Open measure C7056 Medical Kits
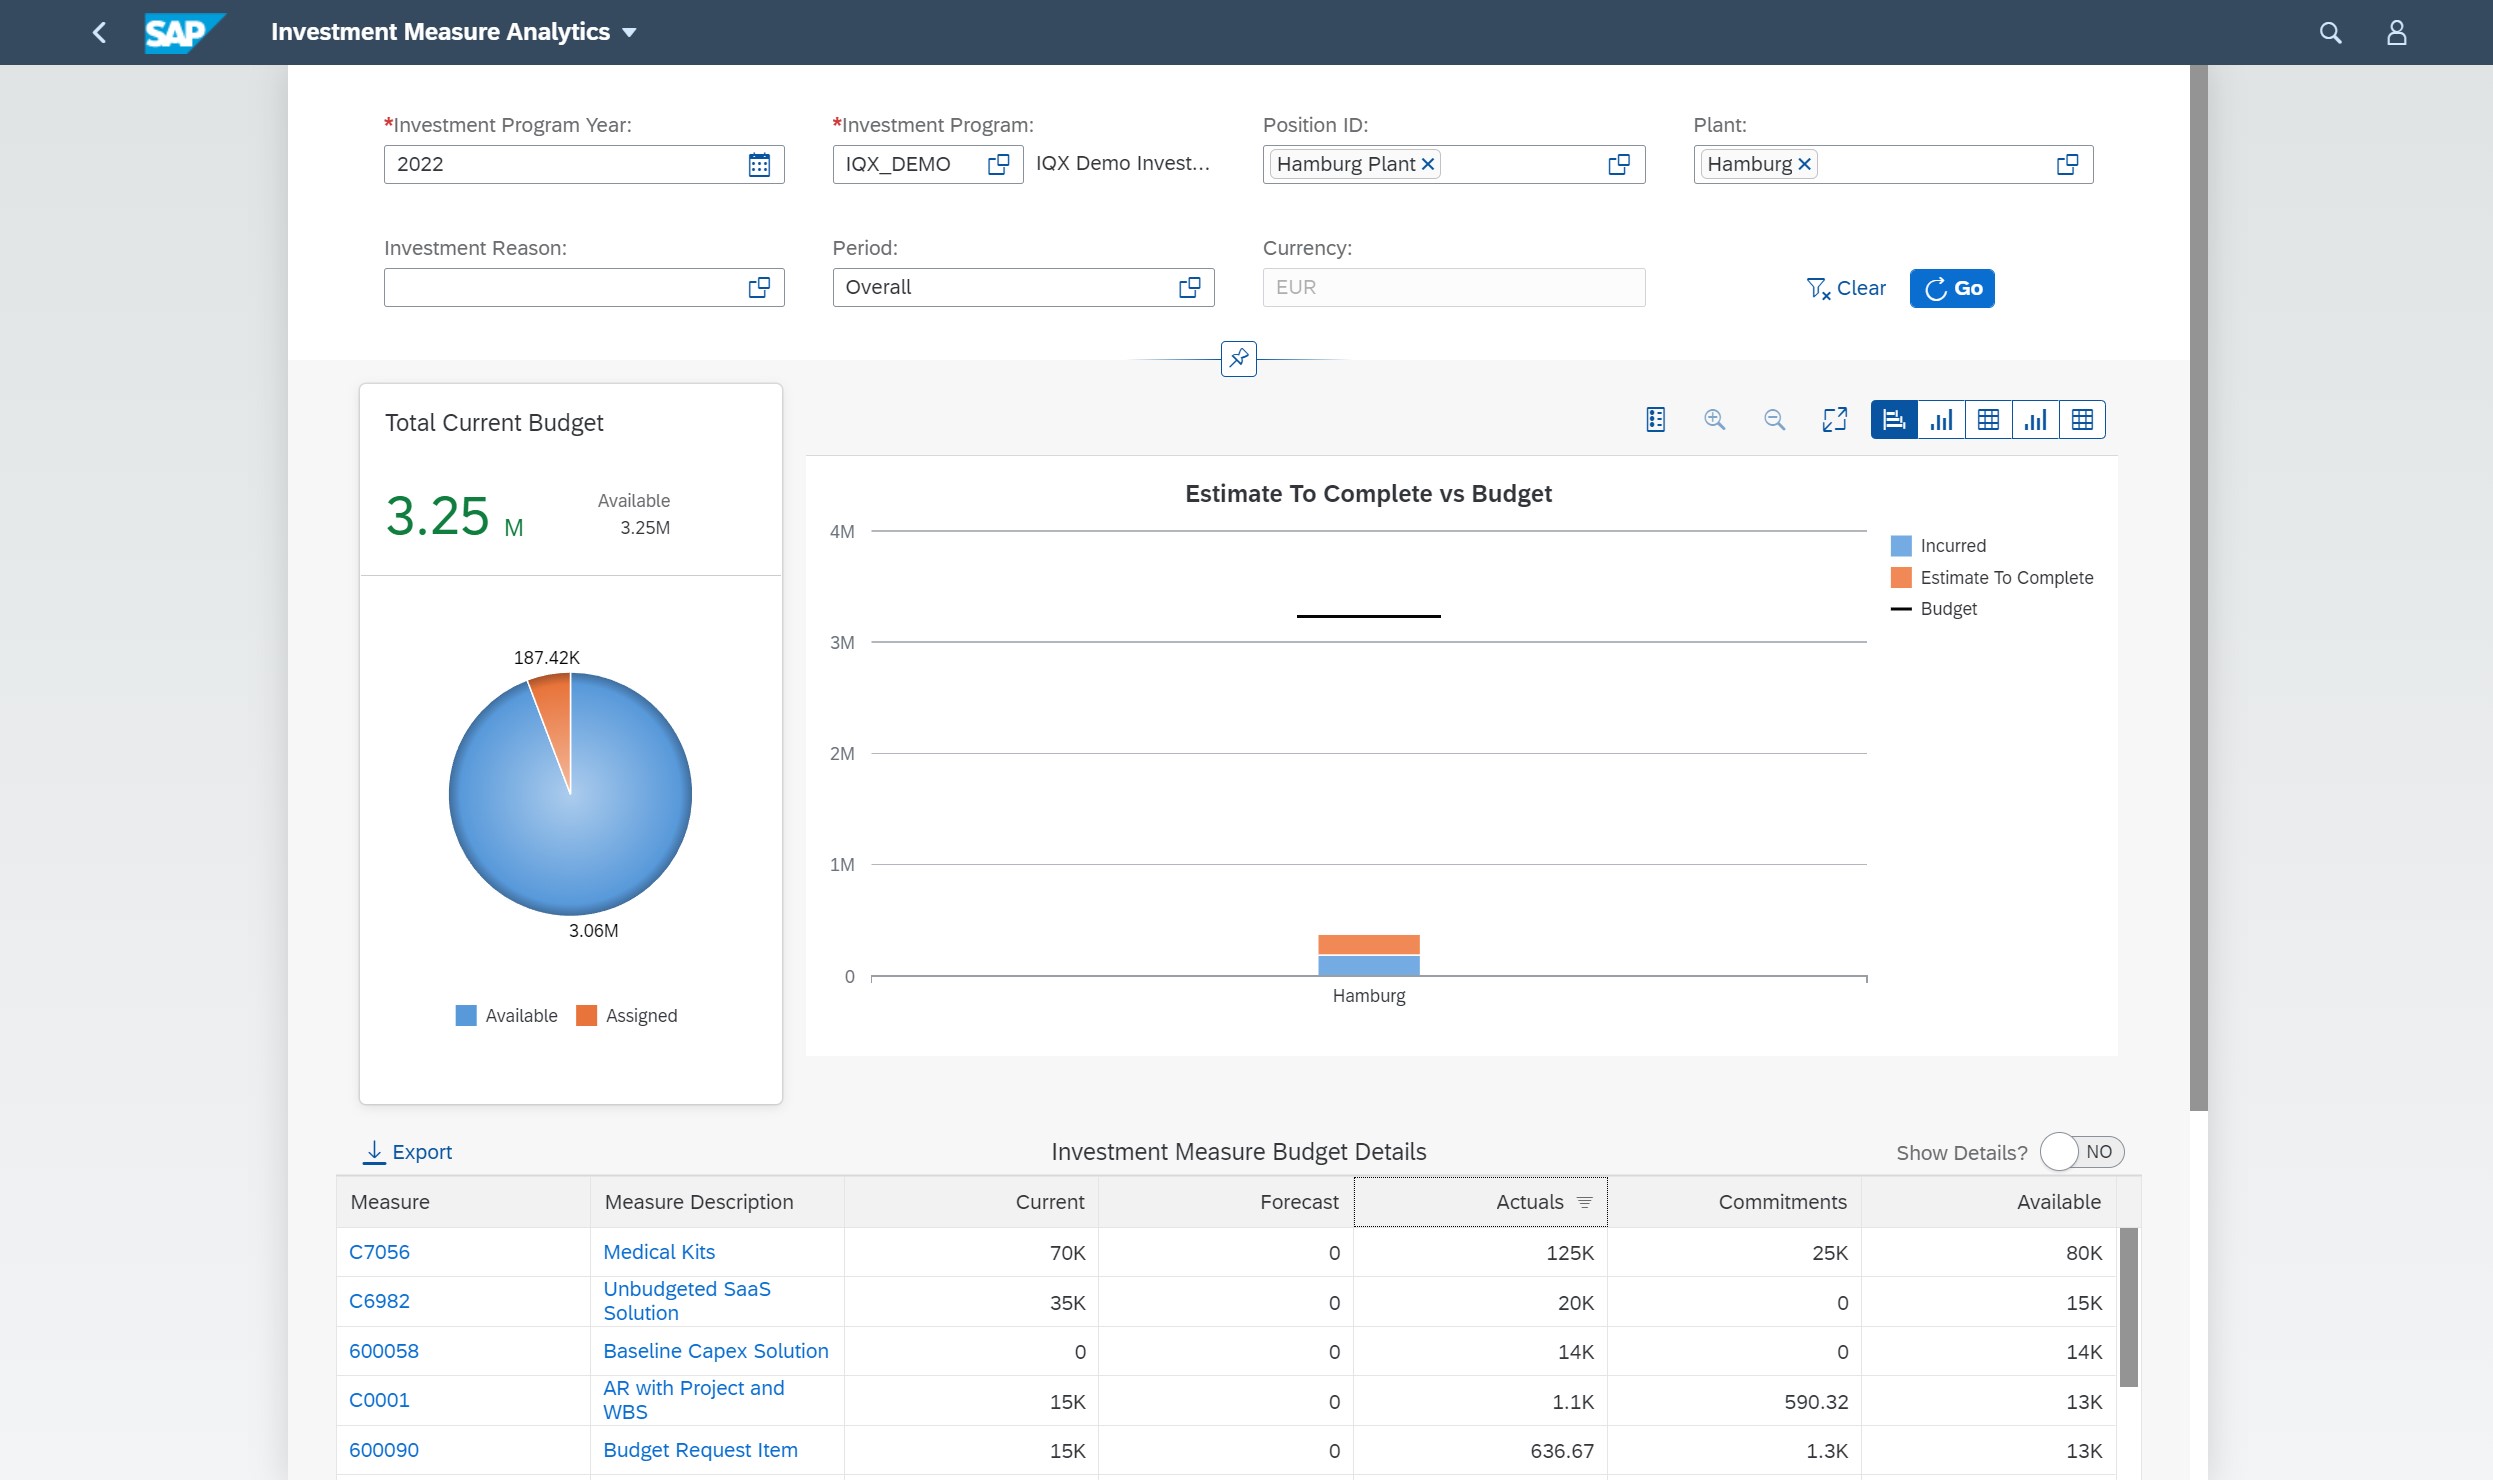This screenshot has width=2493, height=1480. tap(378, 1251)
